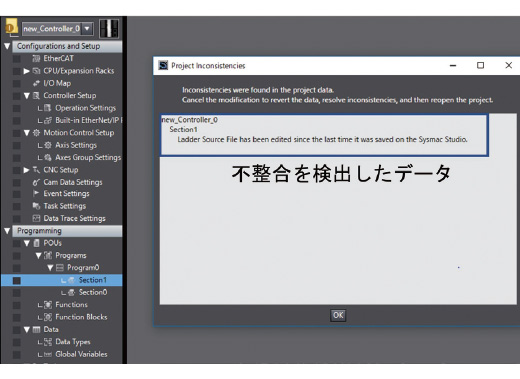Viewport: 520px width, 379px height.
Task: Toggle the marker box beside EtherCAT
Action: (17, 59)
